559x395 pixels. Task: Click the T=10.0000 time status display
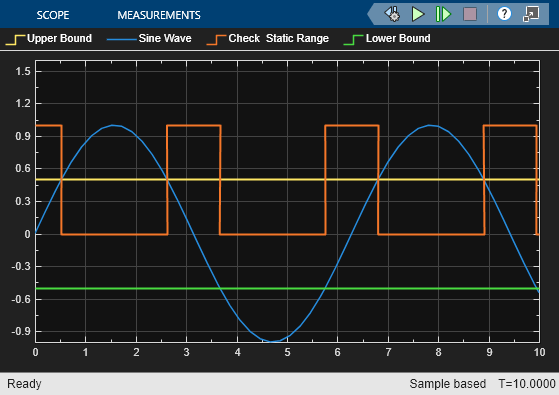click(x=527, y=384)
